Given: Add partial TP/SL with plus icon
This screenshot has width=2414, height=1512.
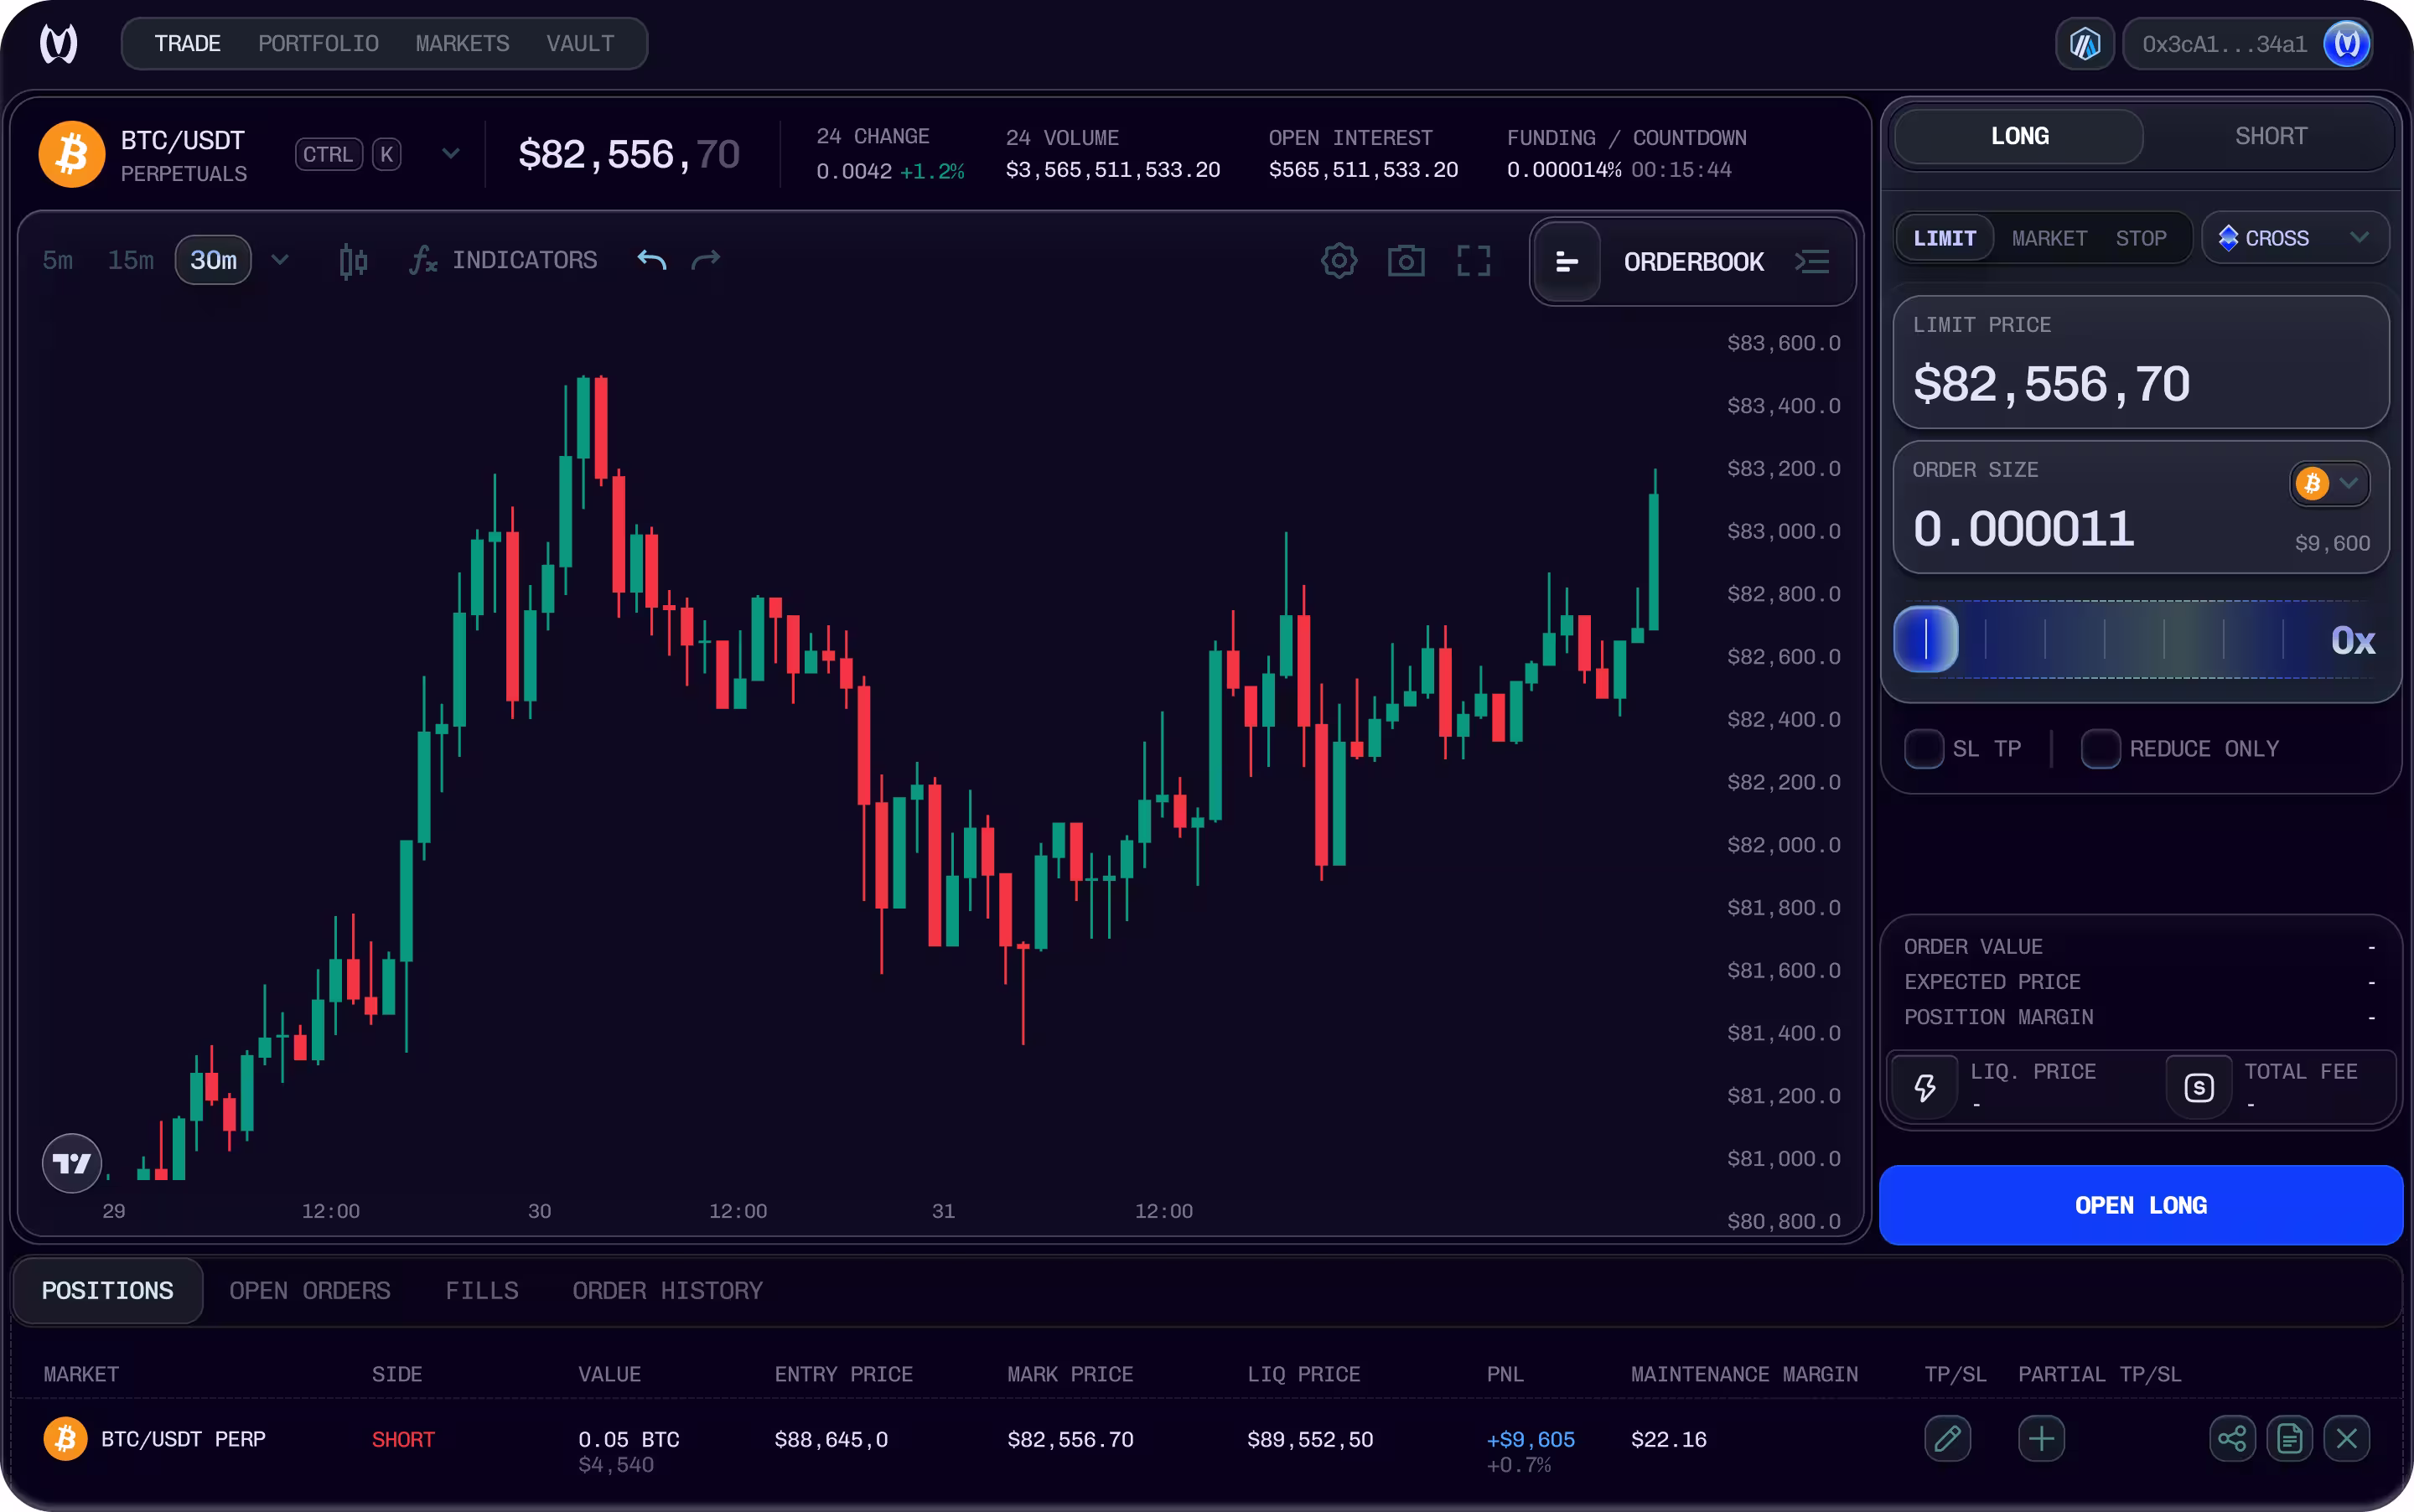Looking at the screenshot, I should [x=2040, y=1438].
